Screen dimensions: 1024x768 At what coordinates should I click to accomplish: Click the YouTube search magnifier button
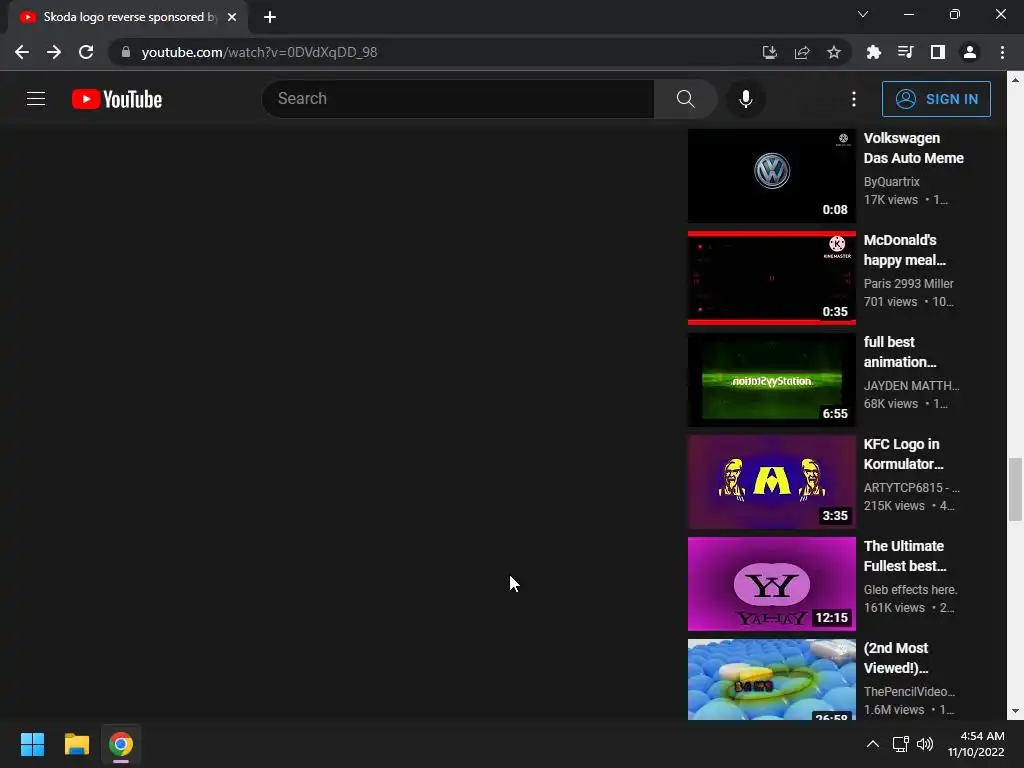pos(685,99)
